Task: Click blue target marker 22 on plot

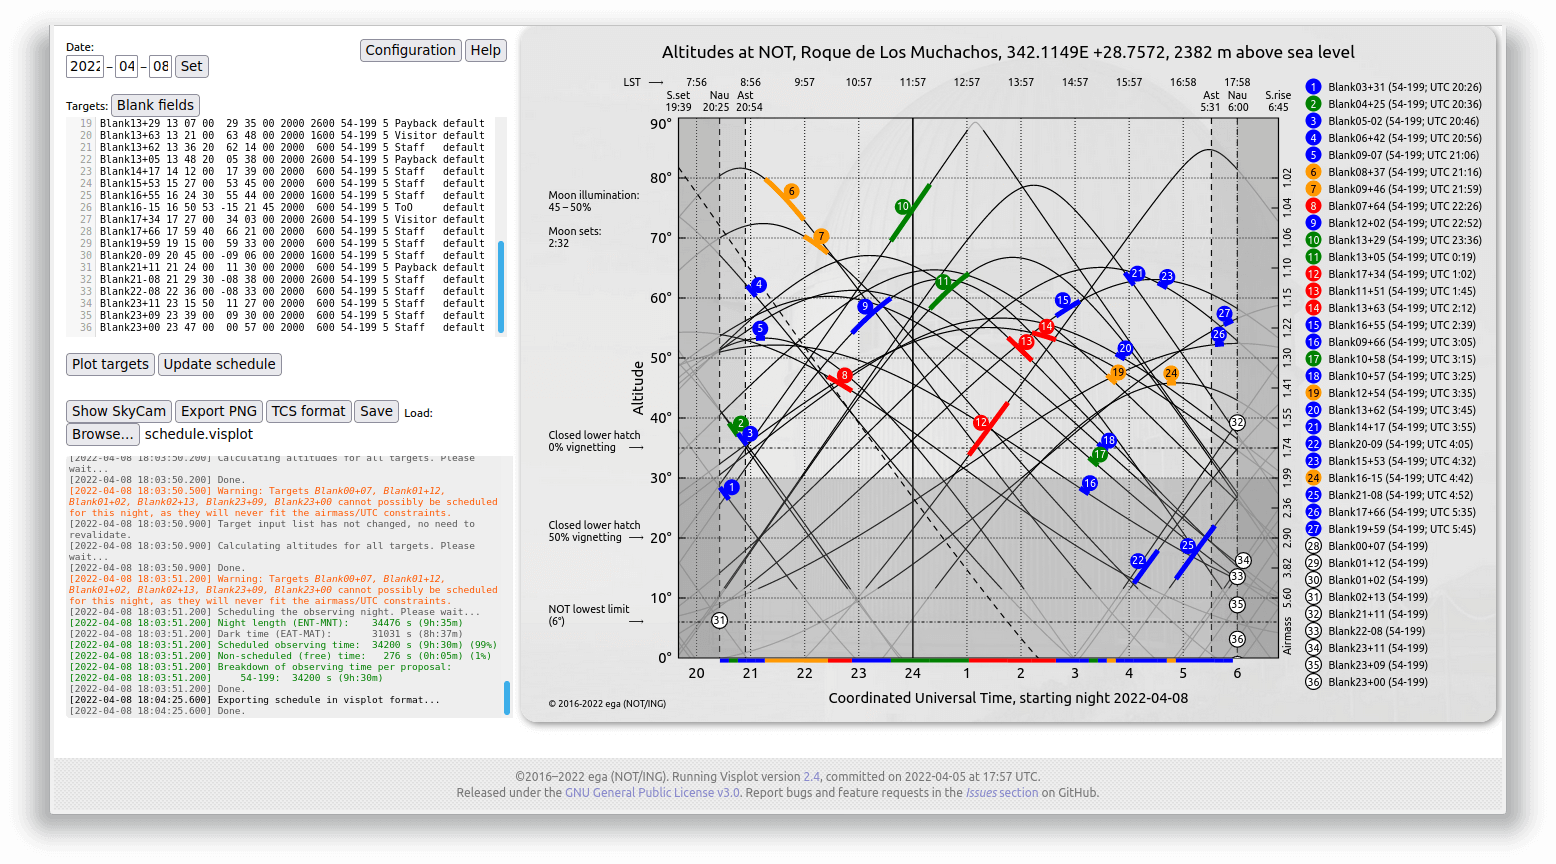Action: 1138,561
